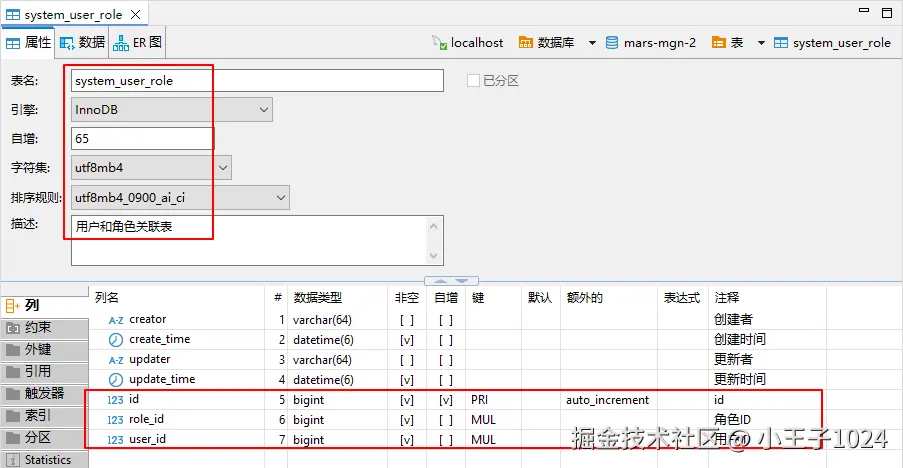Toggle 非空 for update_time row

407,380
